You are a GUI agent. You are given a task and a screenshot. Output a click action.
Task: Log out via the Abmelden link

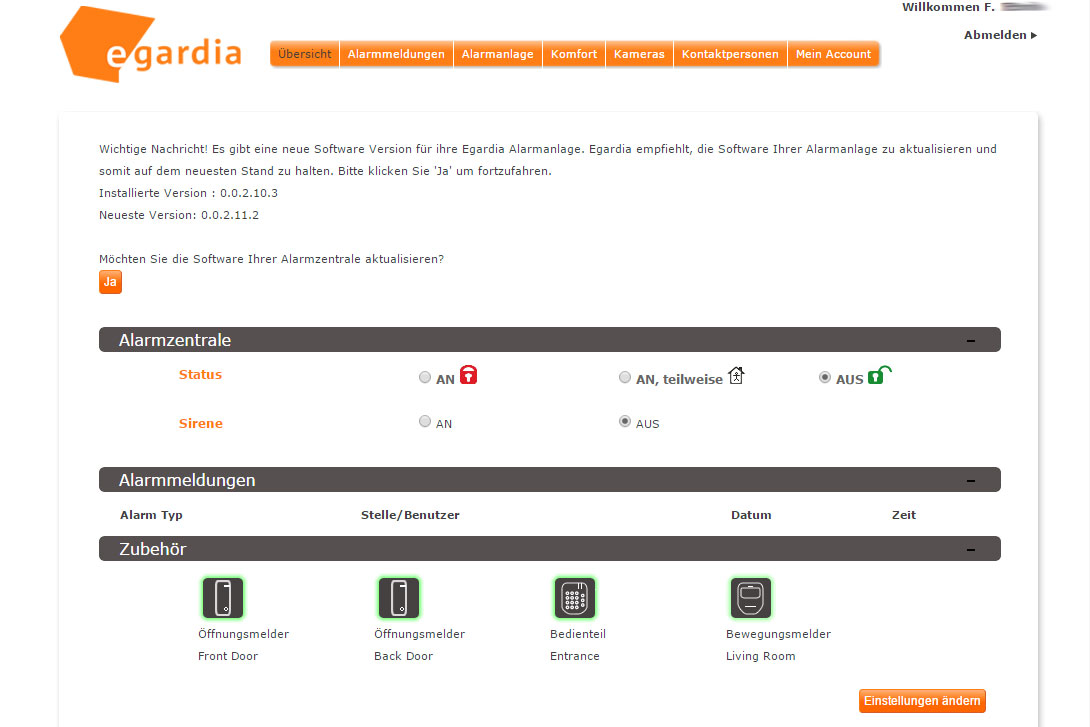(x=999, y=35)
